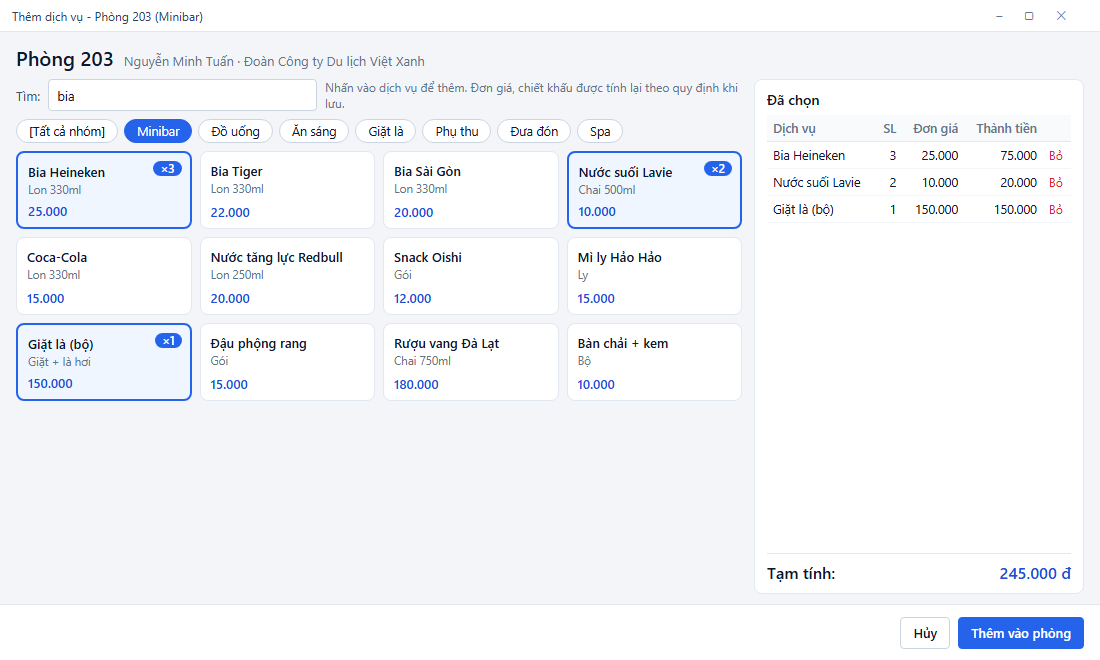Add Snack Oishi service card
Image resolution: width=1100 pixels, height=660 pixels.
click(471, 276)
